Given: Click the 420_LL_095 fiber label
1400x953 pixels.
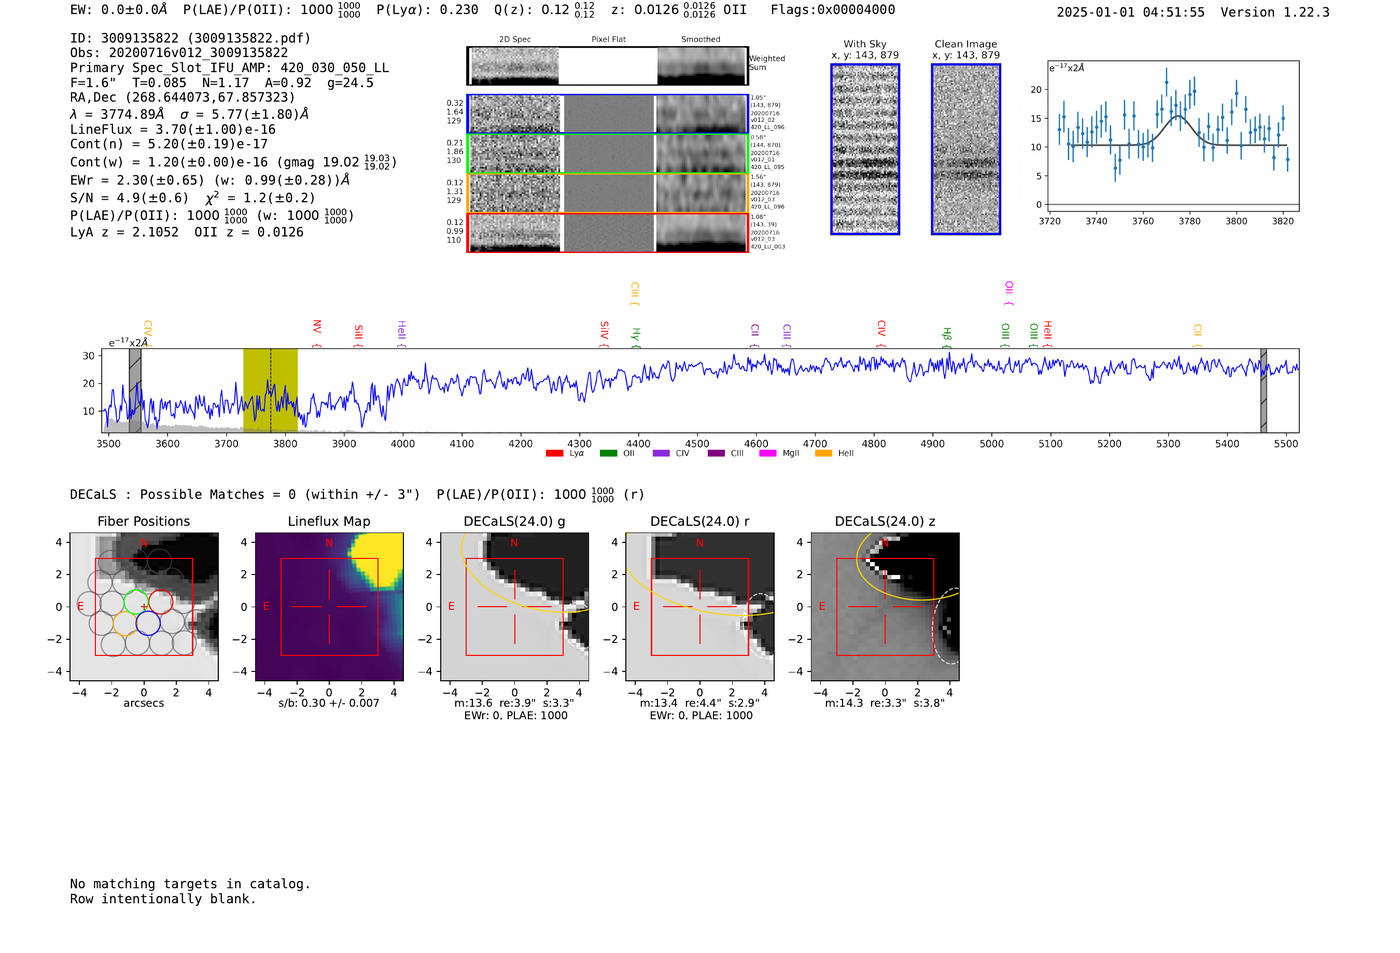Looking at the screenshot, I should pos(768,167).
